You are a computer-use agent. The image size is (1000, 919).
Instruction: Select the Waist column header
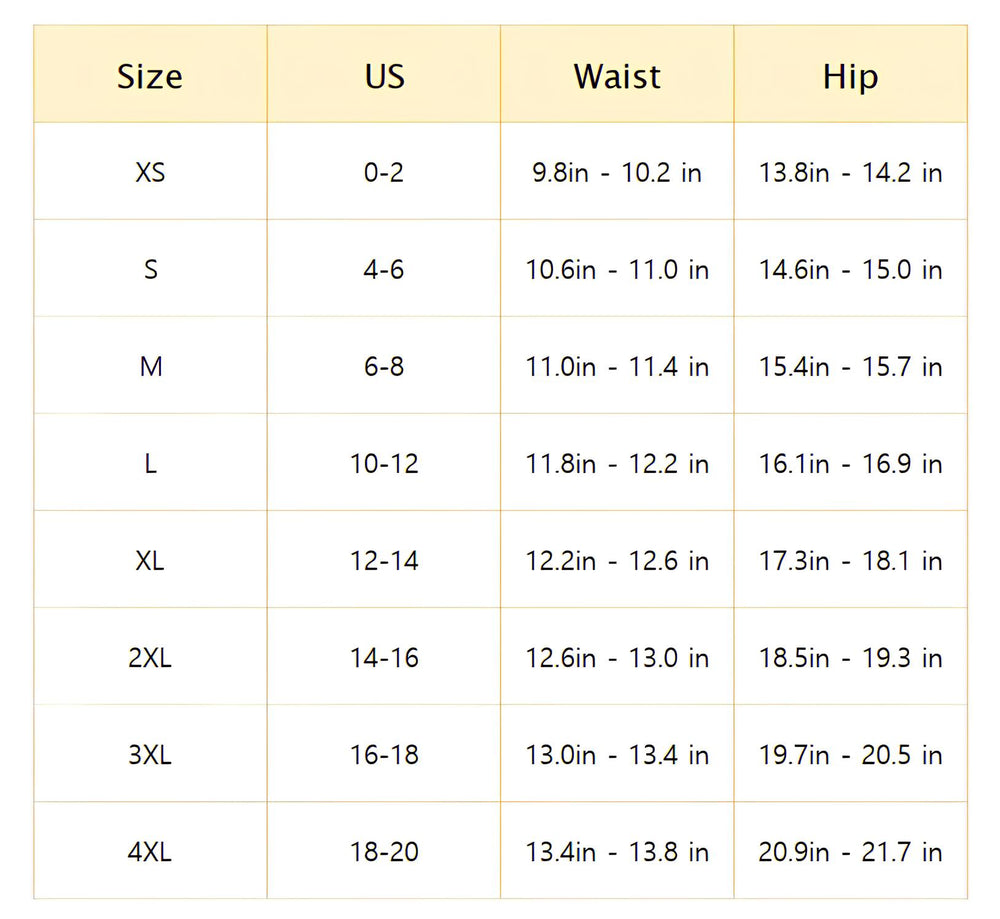(x=617, y=77)
